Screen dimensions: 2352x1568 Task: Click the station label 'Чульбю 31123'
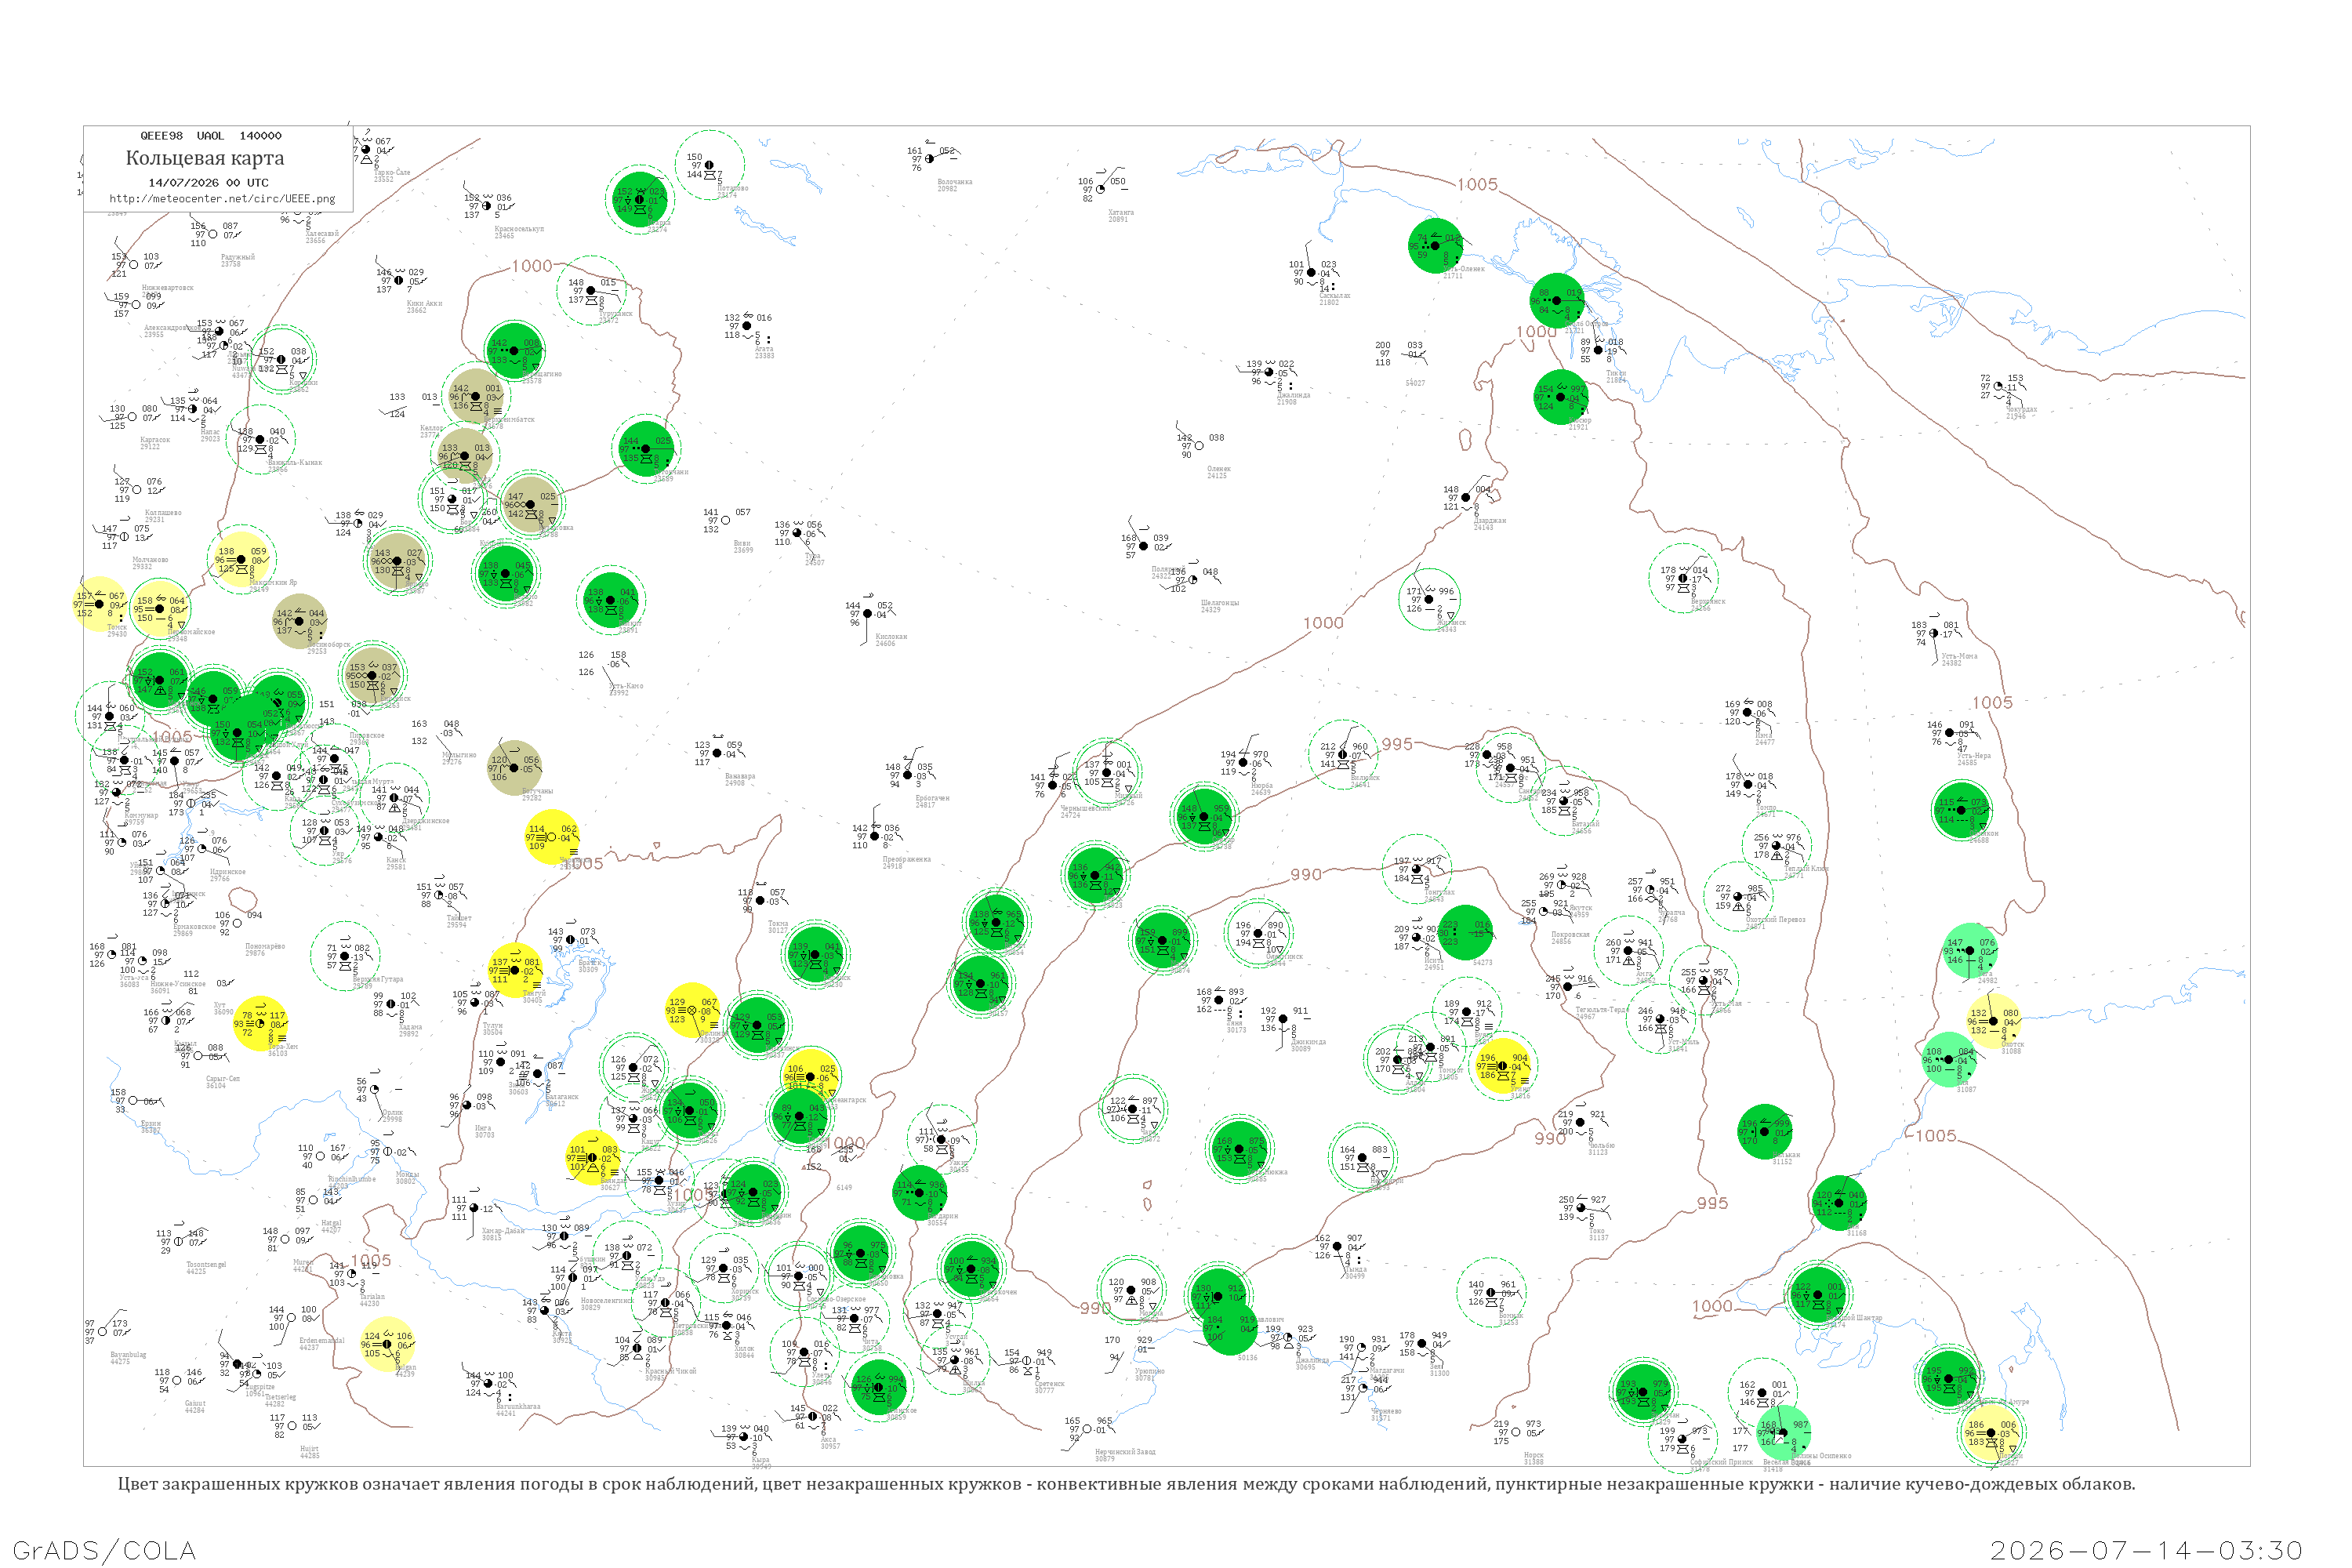coord(1601,1149)
